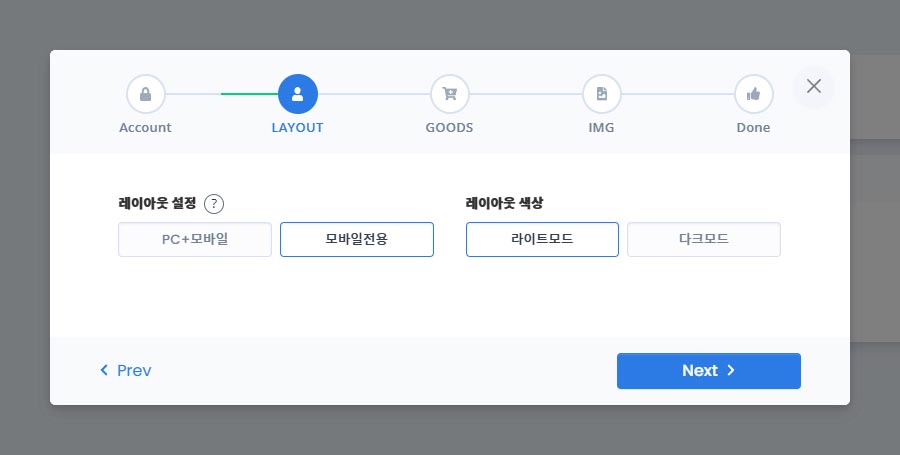Image resolution: width=900 pixels, height=455 pixels.
Task: Open the 레이아웃 설정 help question mark
Action: point(214,204)
